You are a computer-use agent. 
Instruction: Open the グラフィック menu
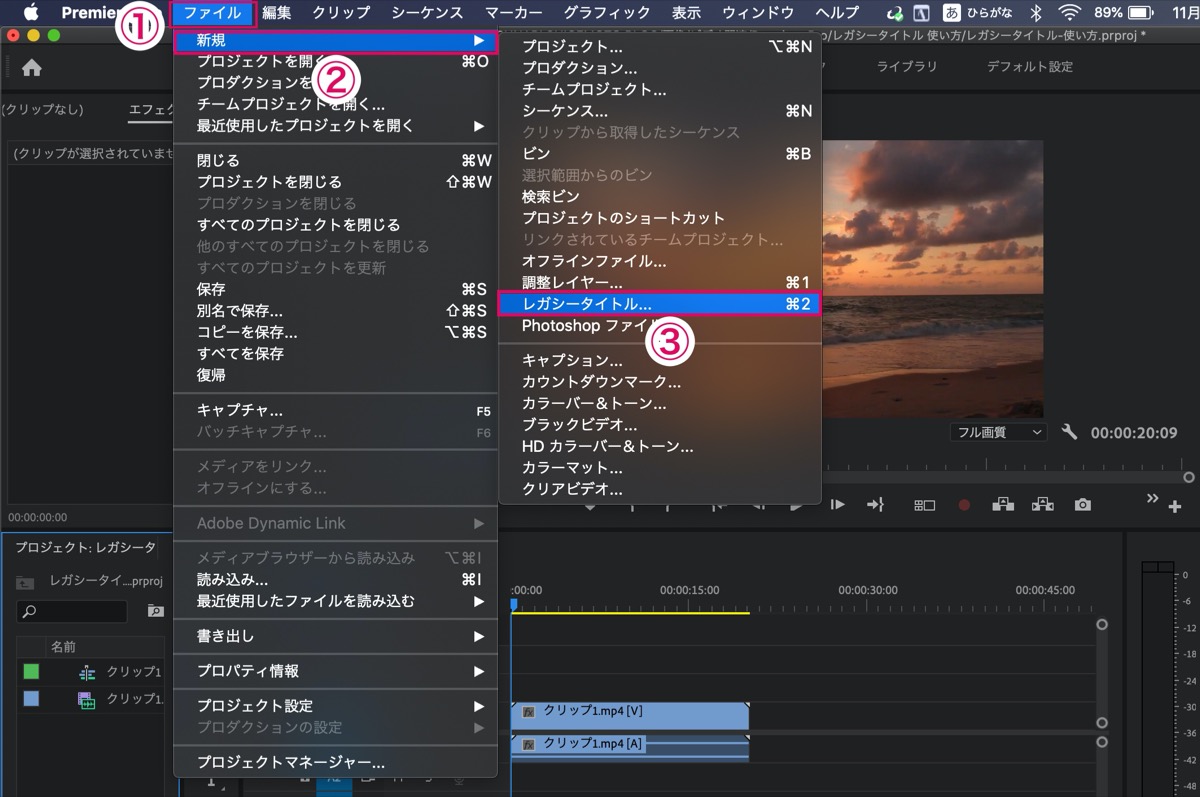click(x=607, y=13)
